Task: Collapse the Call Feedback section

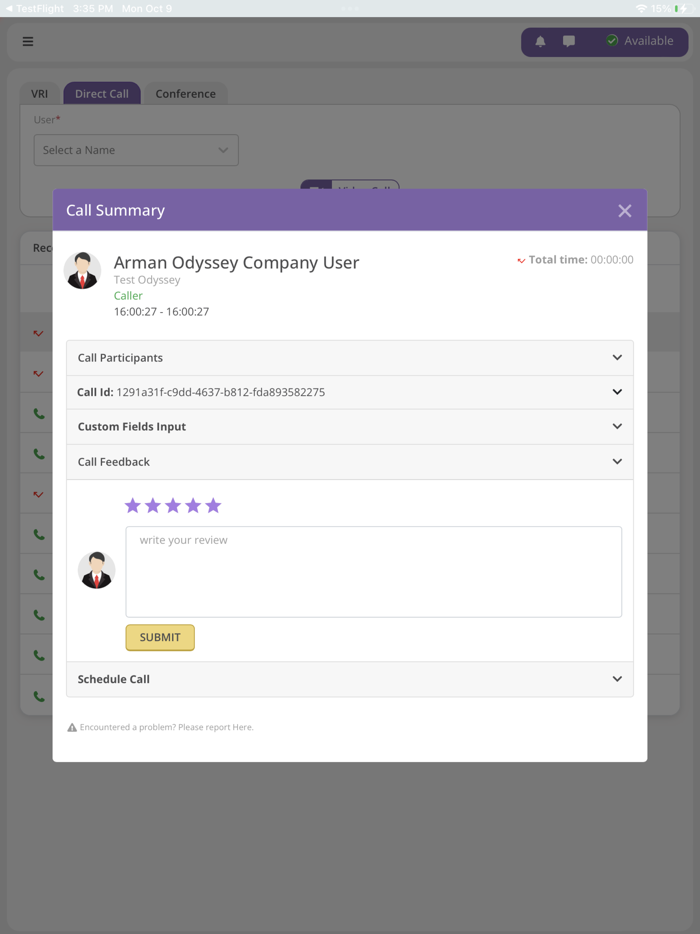Action: [x=350, y=462]
